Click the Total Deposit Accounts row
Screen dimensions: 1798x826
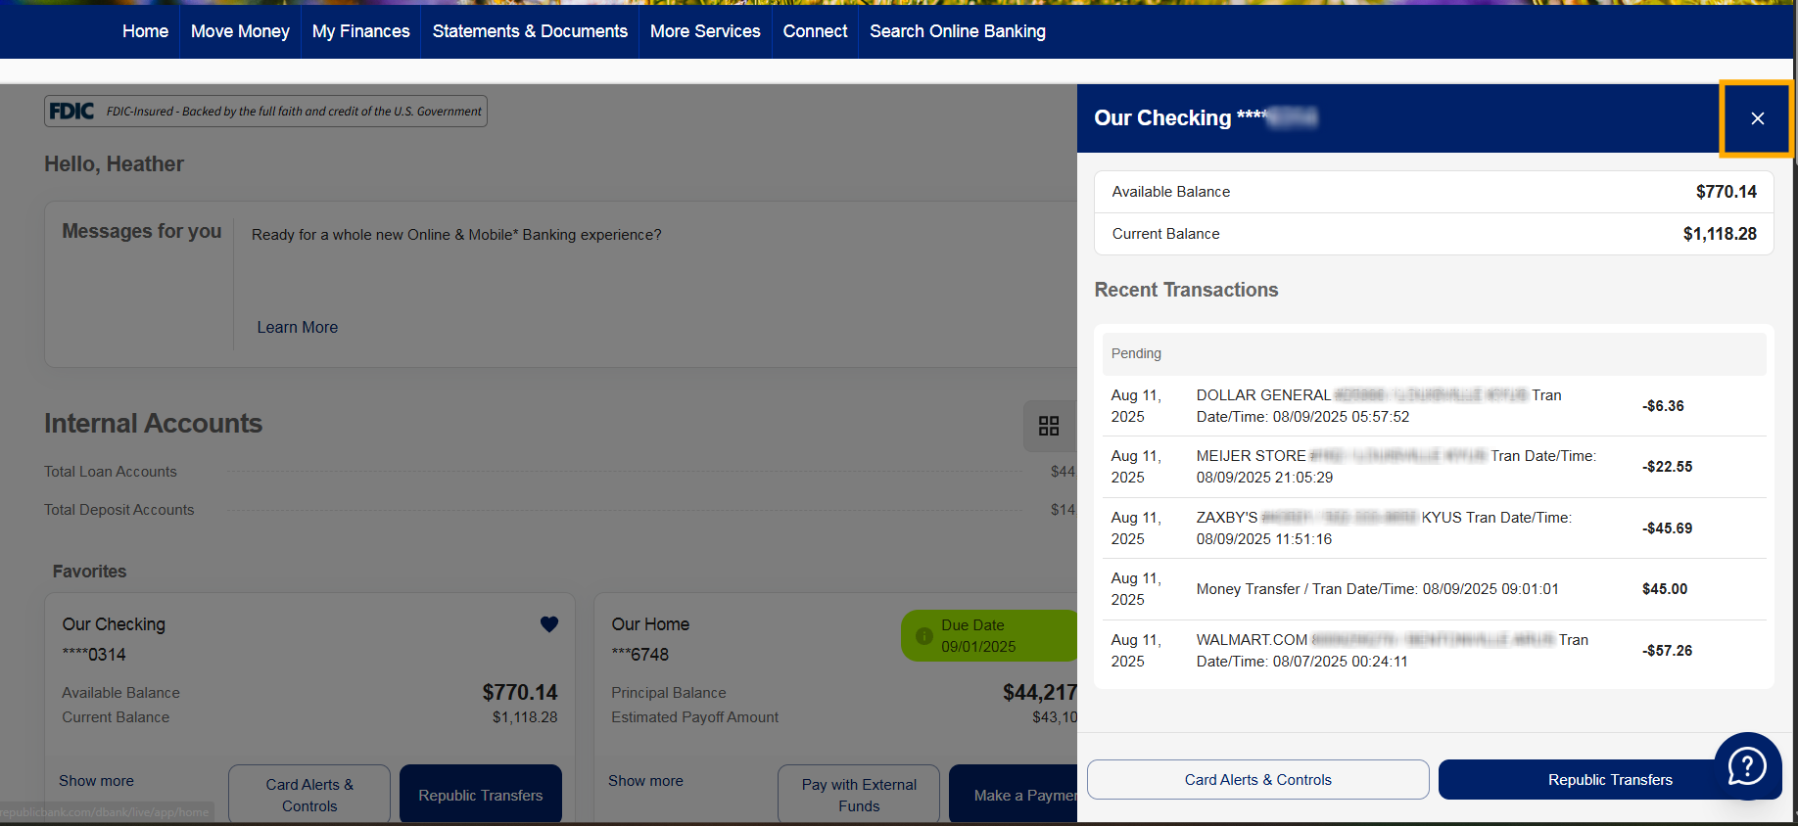560,510
